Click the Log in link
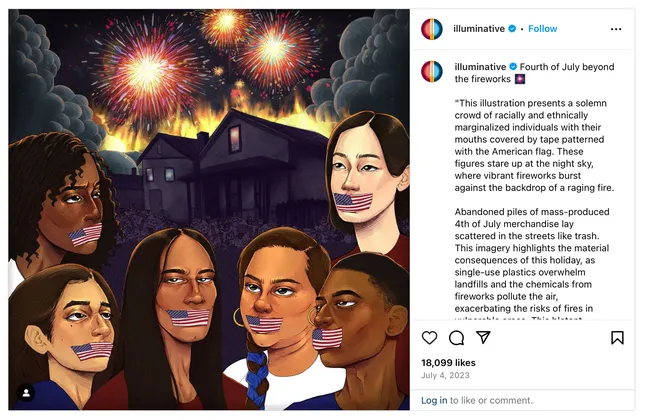 434,400
